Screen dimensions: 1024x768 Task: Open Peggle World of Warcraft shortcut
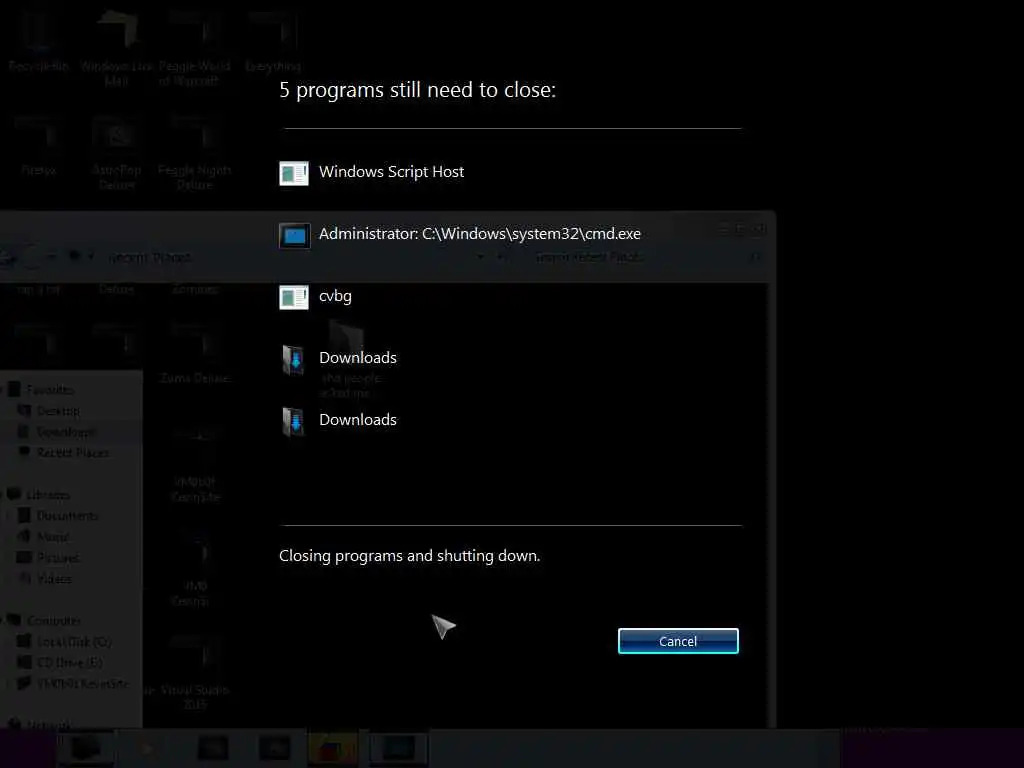click(195, 48)
